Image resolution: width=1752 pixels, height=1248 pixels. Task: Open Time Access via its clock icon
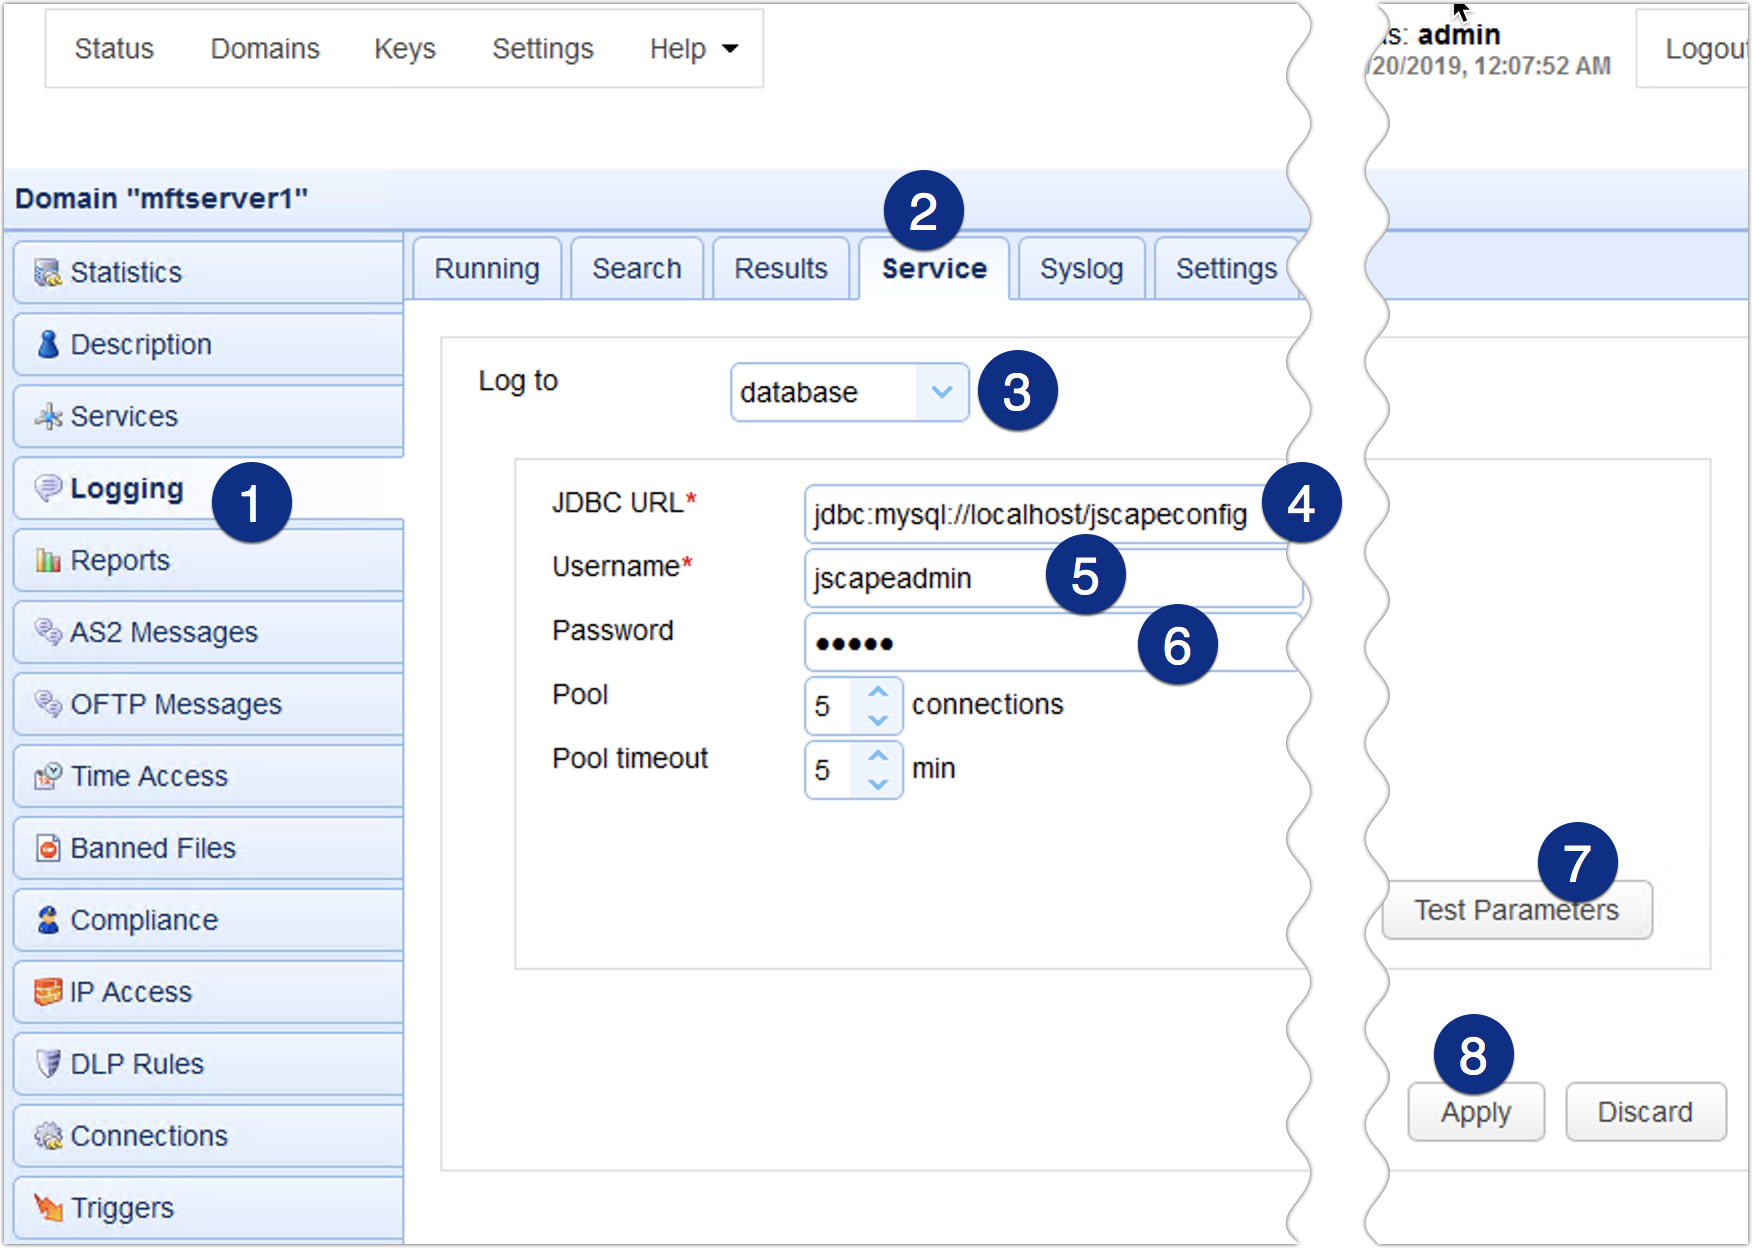47,775
